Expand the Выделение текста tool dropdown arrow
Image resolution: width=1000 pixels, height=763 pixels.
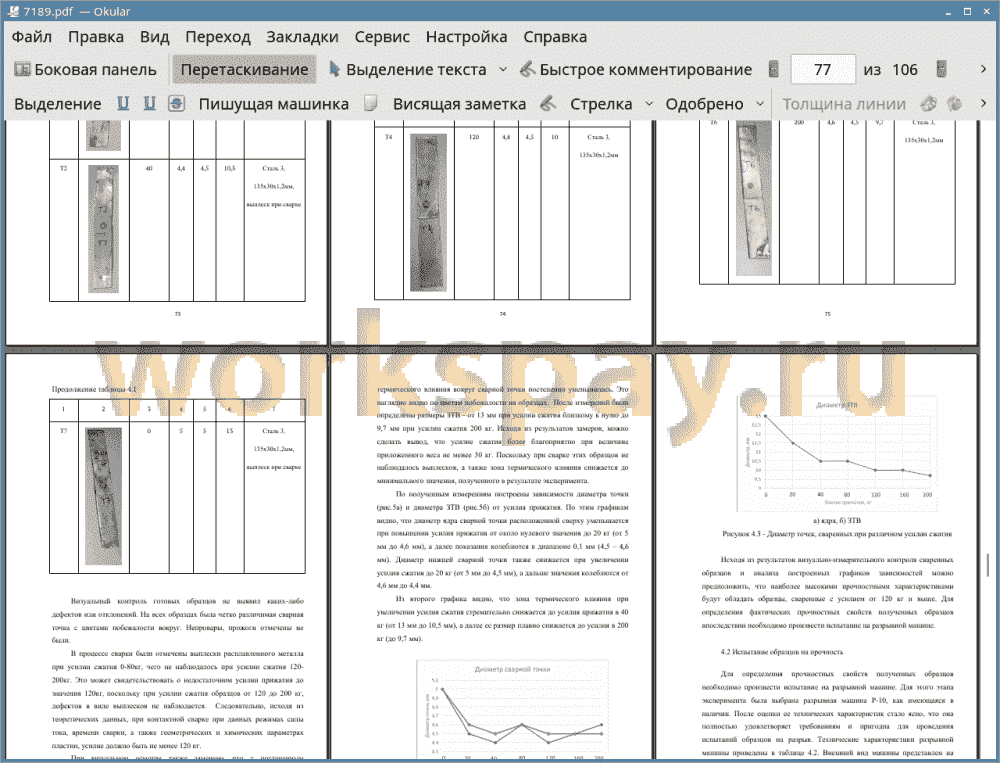(503, 70)
